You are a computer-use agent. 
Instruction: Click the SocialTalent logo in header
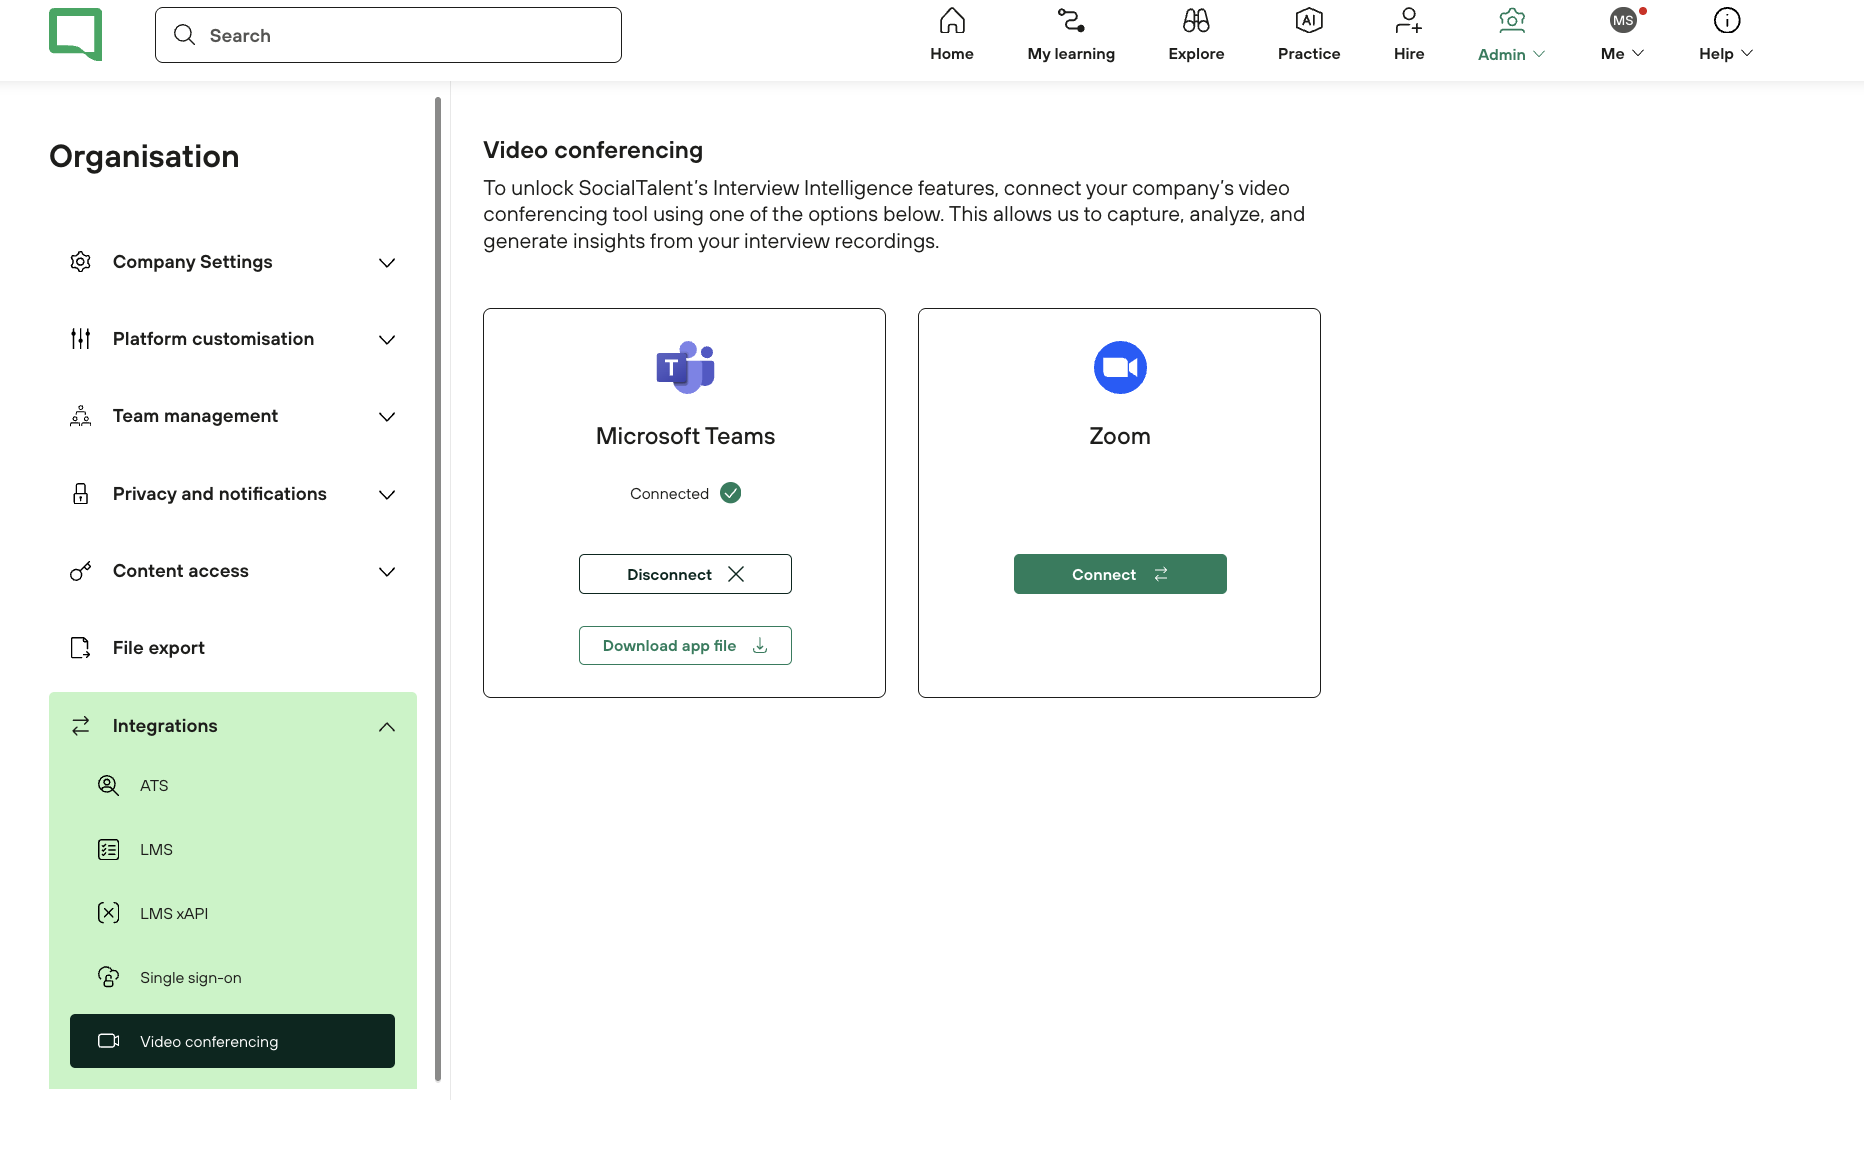click(x=76, y=35)
